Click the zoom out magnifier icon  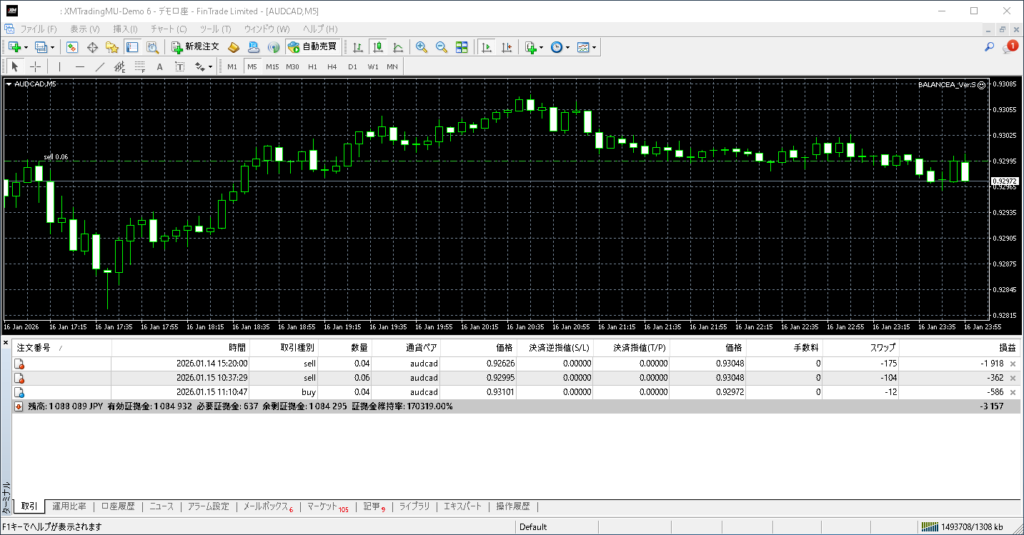pos(441,47)
